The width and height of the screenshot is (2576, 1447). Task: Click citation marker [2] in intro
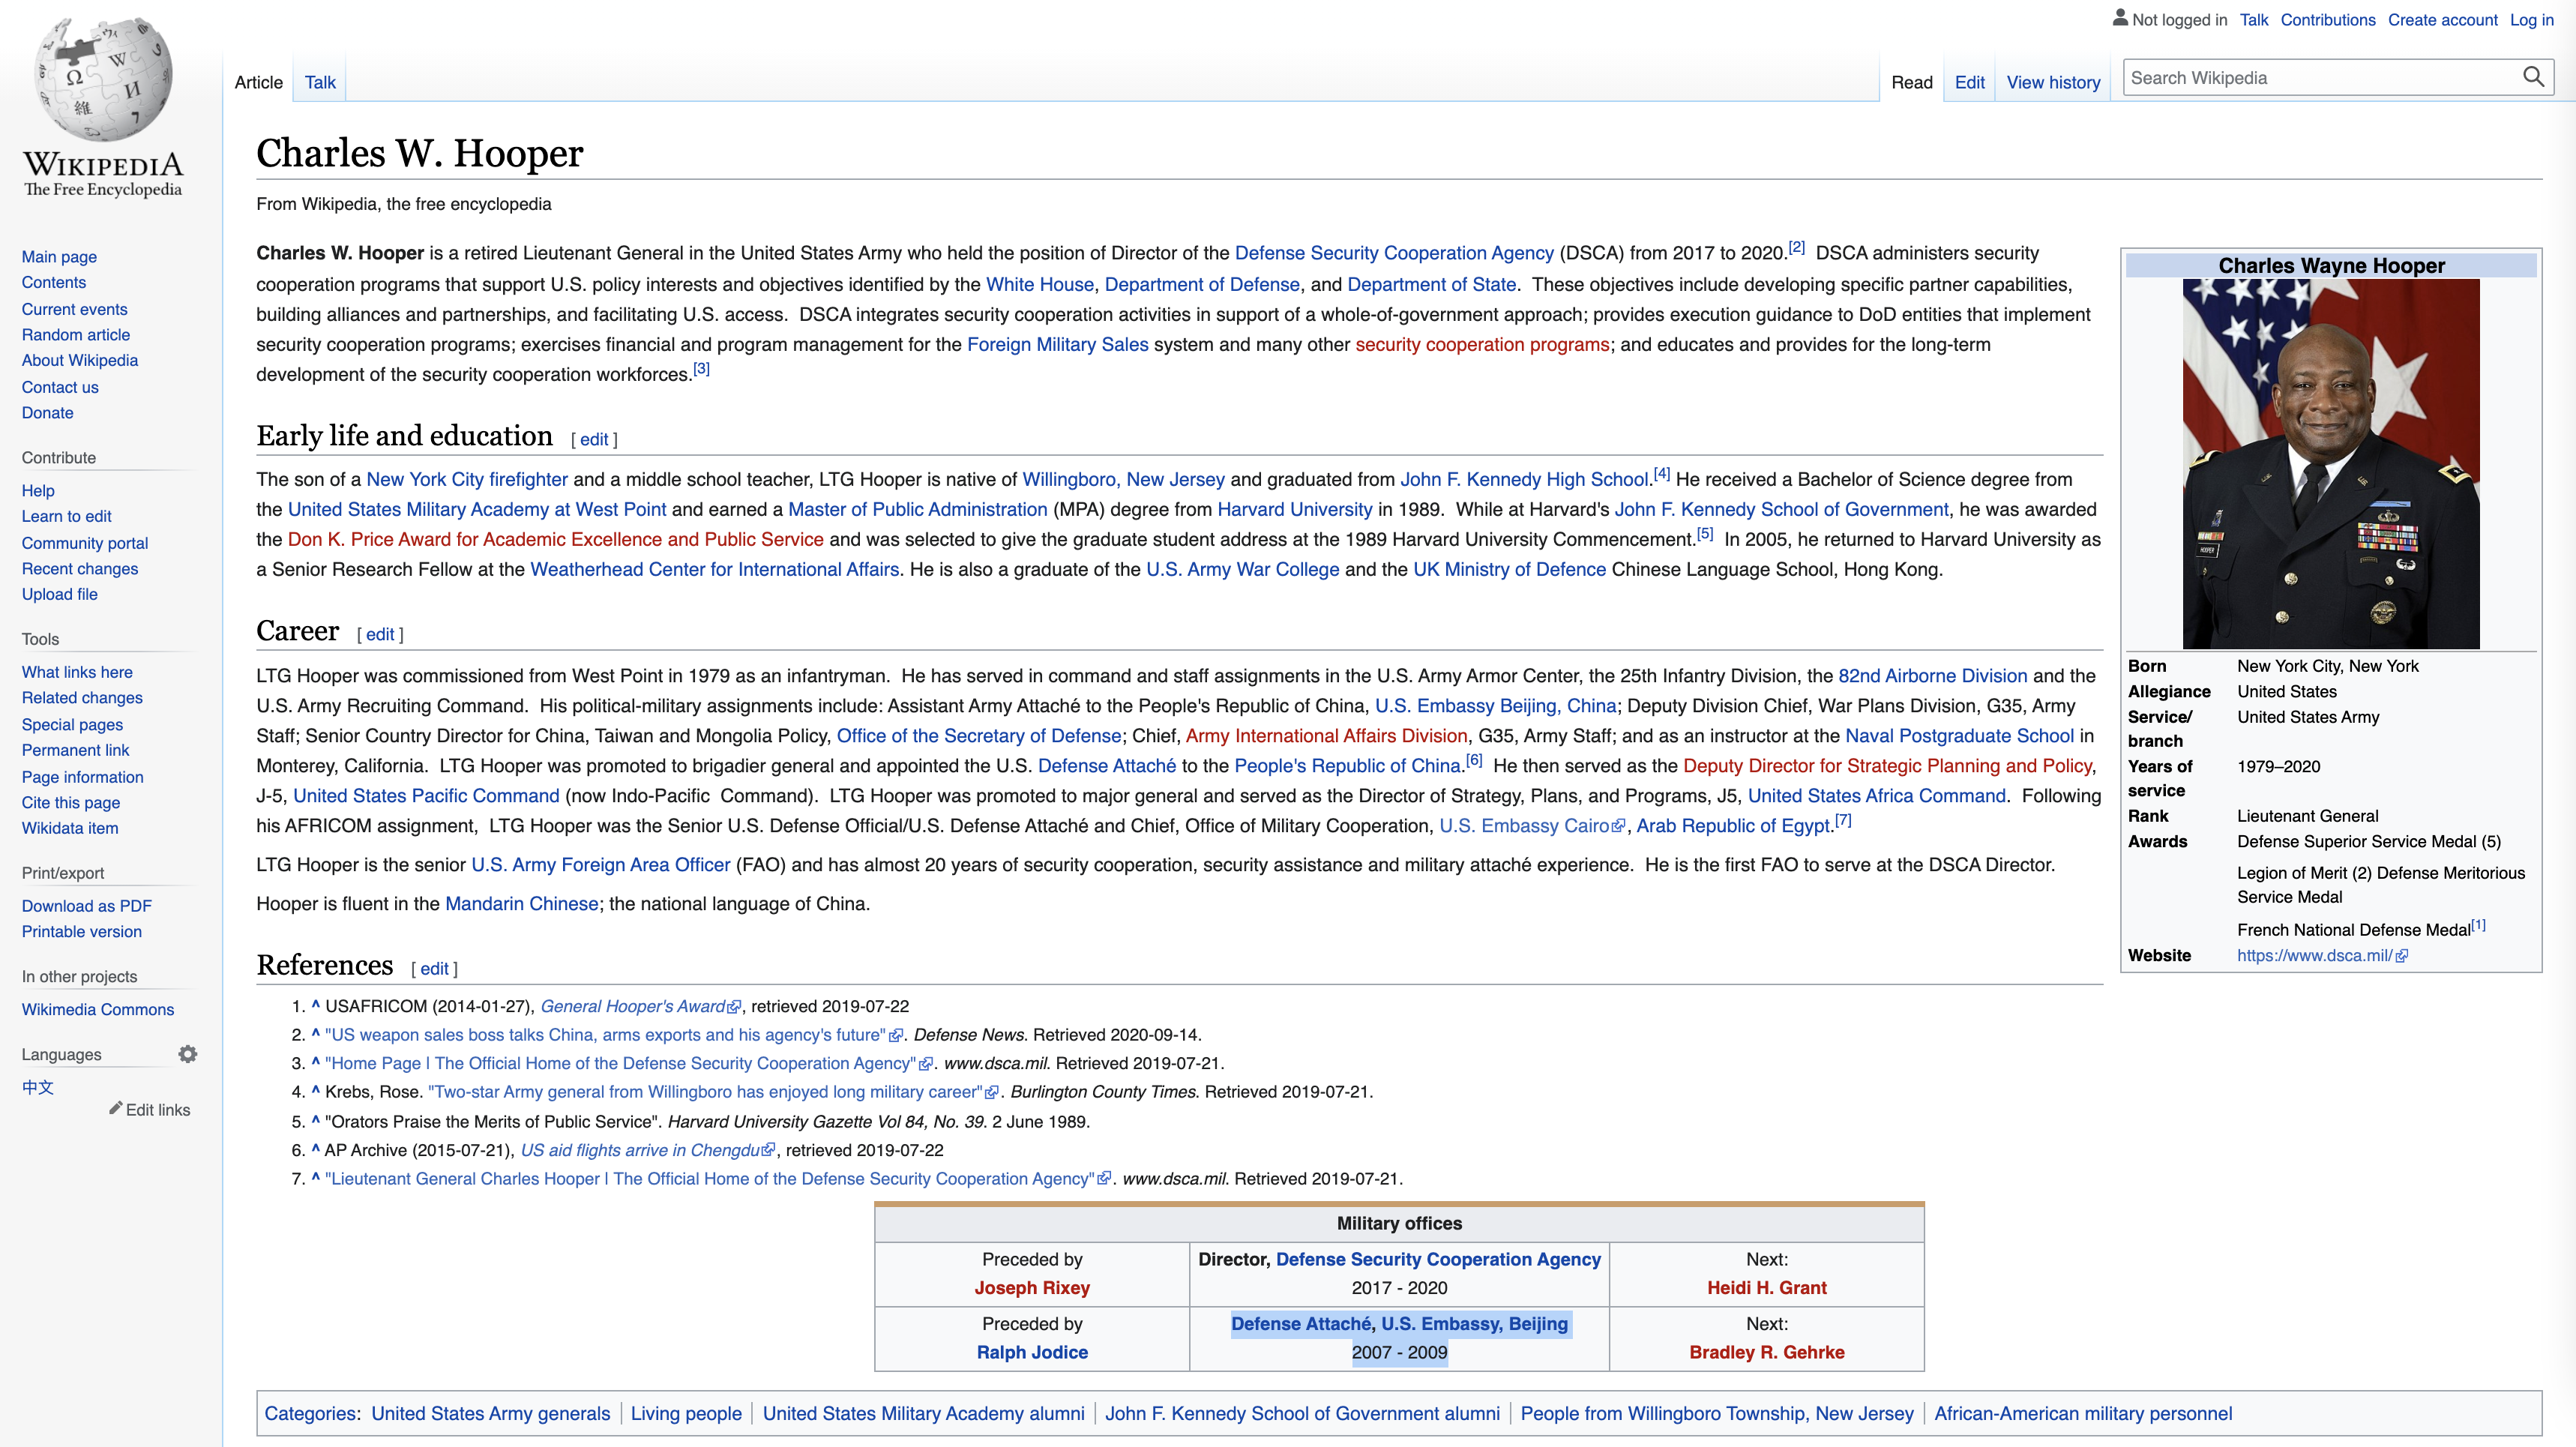click(1797, 247)
